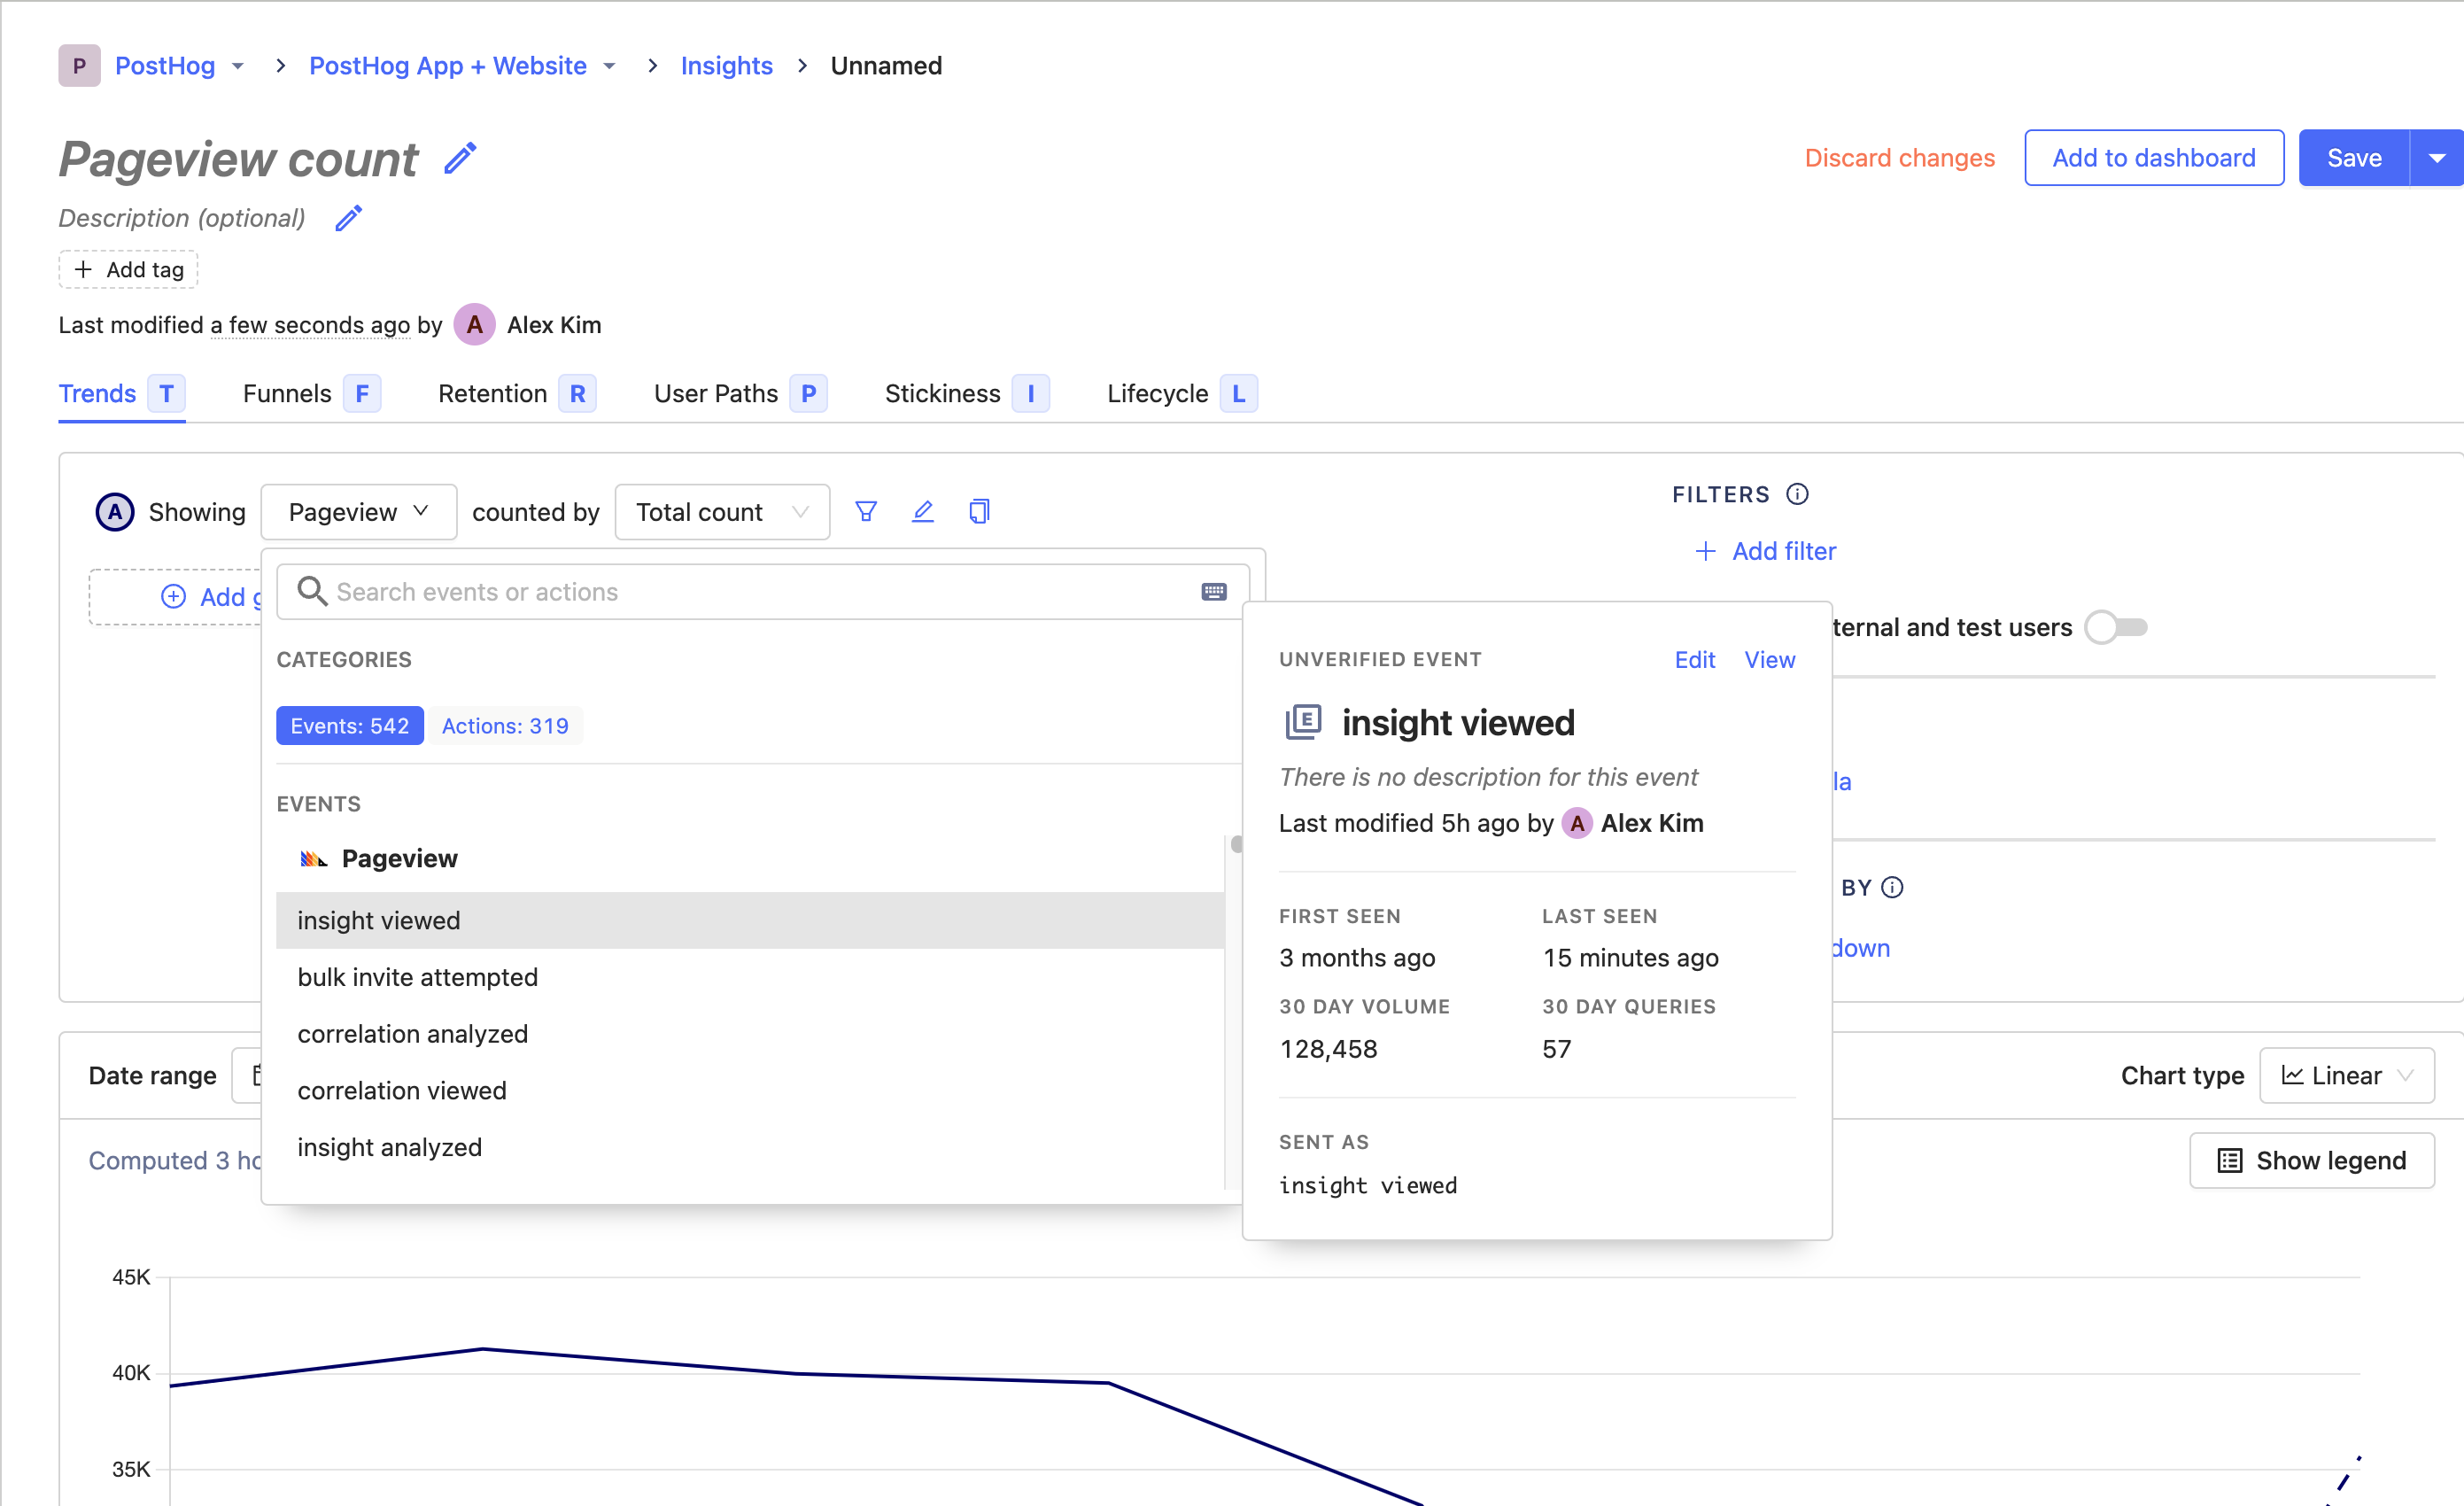Image resolution: width=2464 pixels, height=1506 pixels.
Task: Click the duplicate series copy icon
Action: (979, 512)
